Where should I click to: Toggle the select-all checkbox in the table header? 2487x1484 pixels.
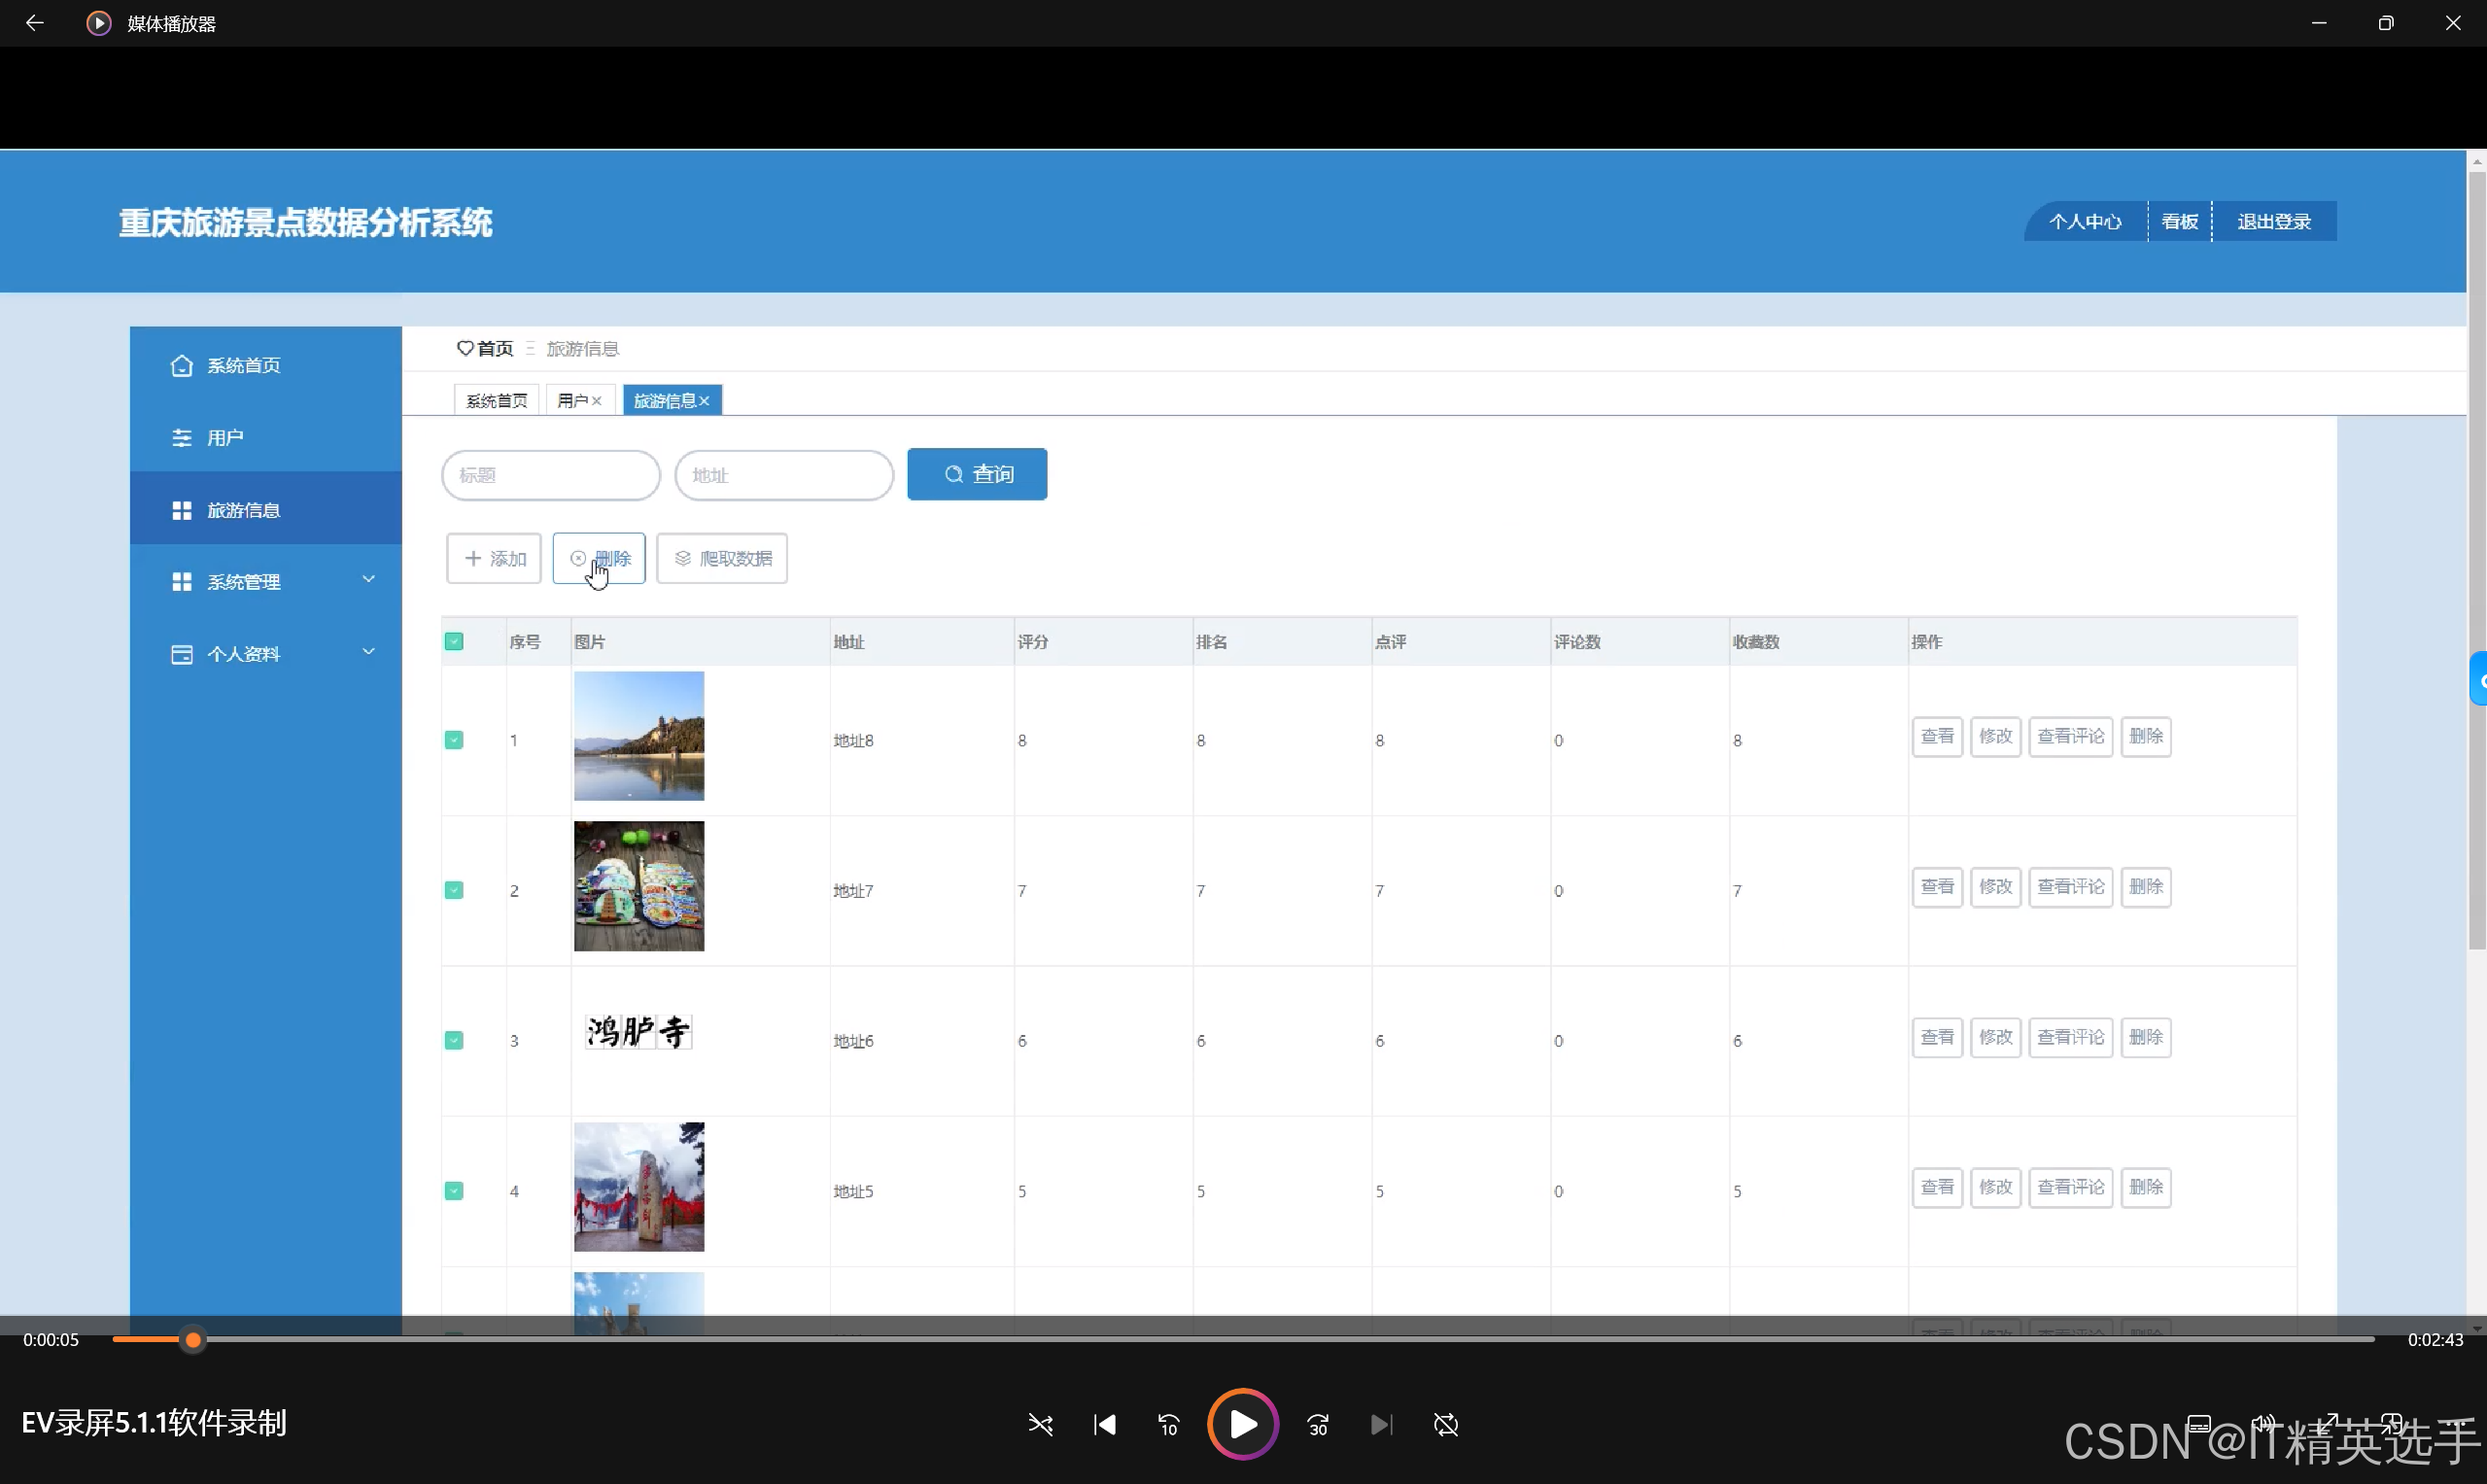pos(454,641)
